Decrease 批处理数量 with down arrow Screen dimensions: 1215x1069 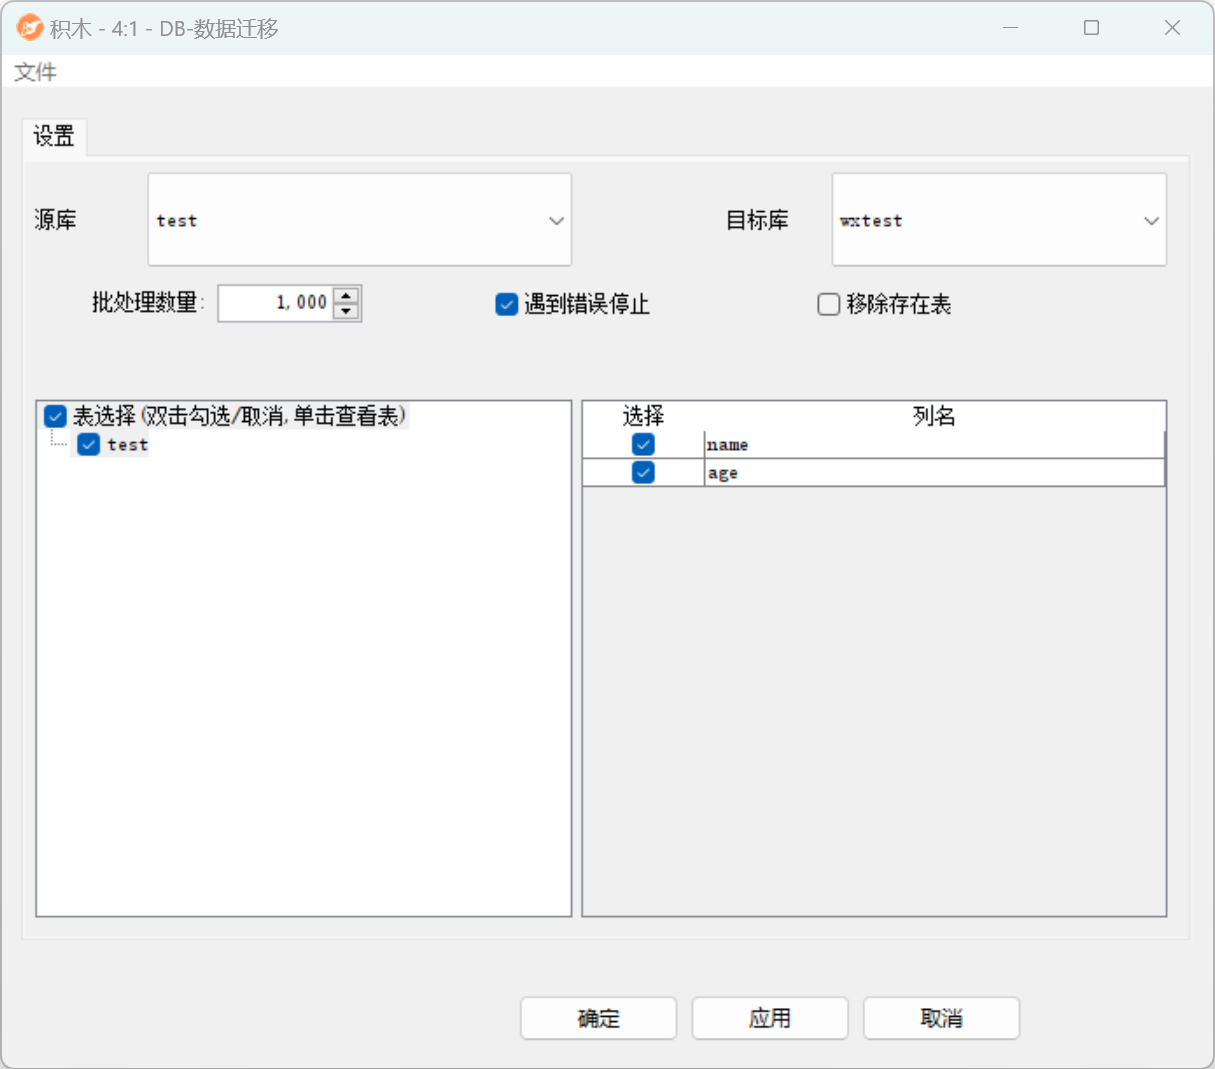click(x=346, y=311)
